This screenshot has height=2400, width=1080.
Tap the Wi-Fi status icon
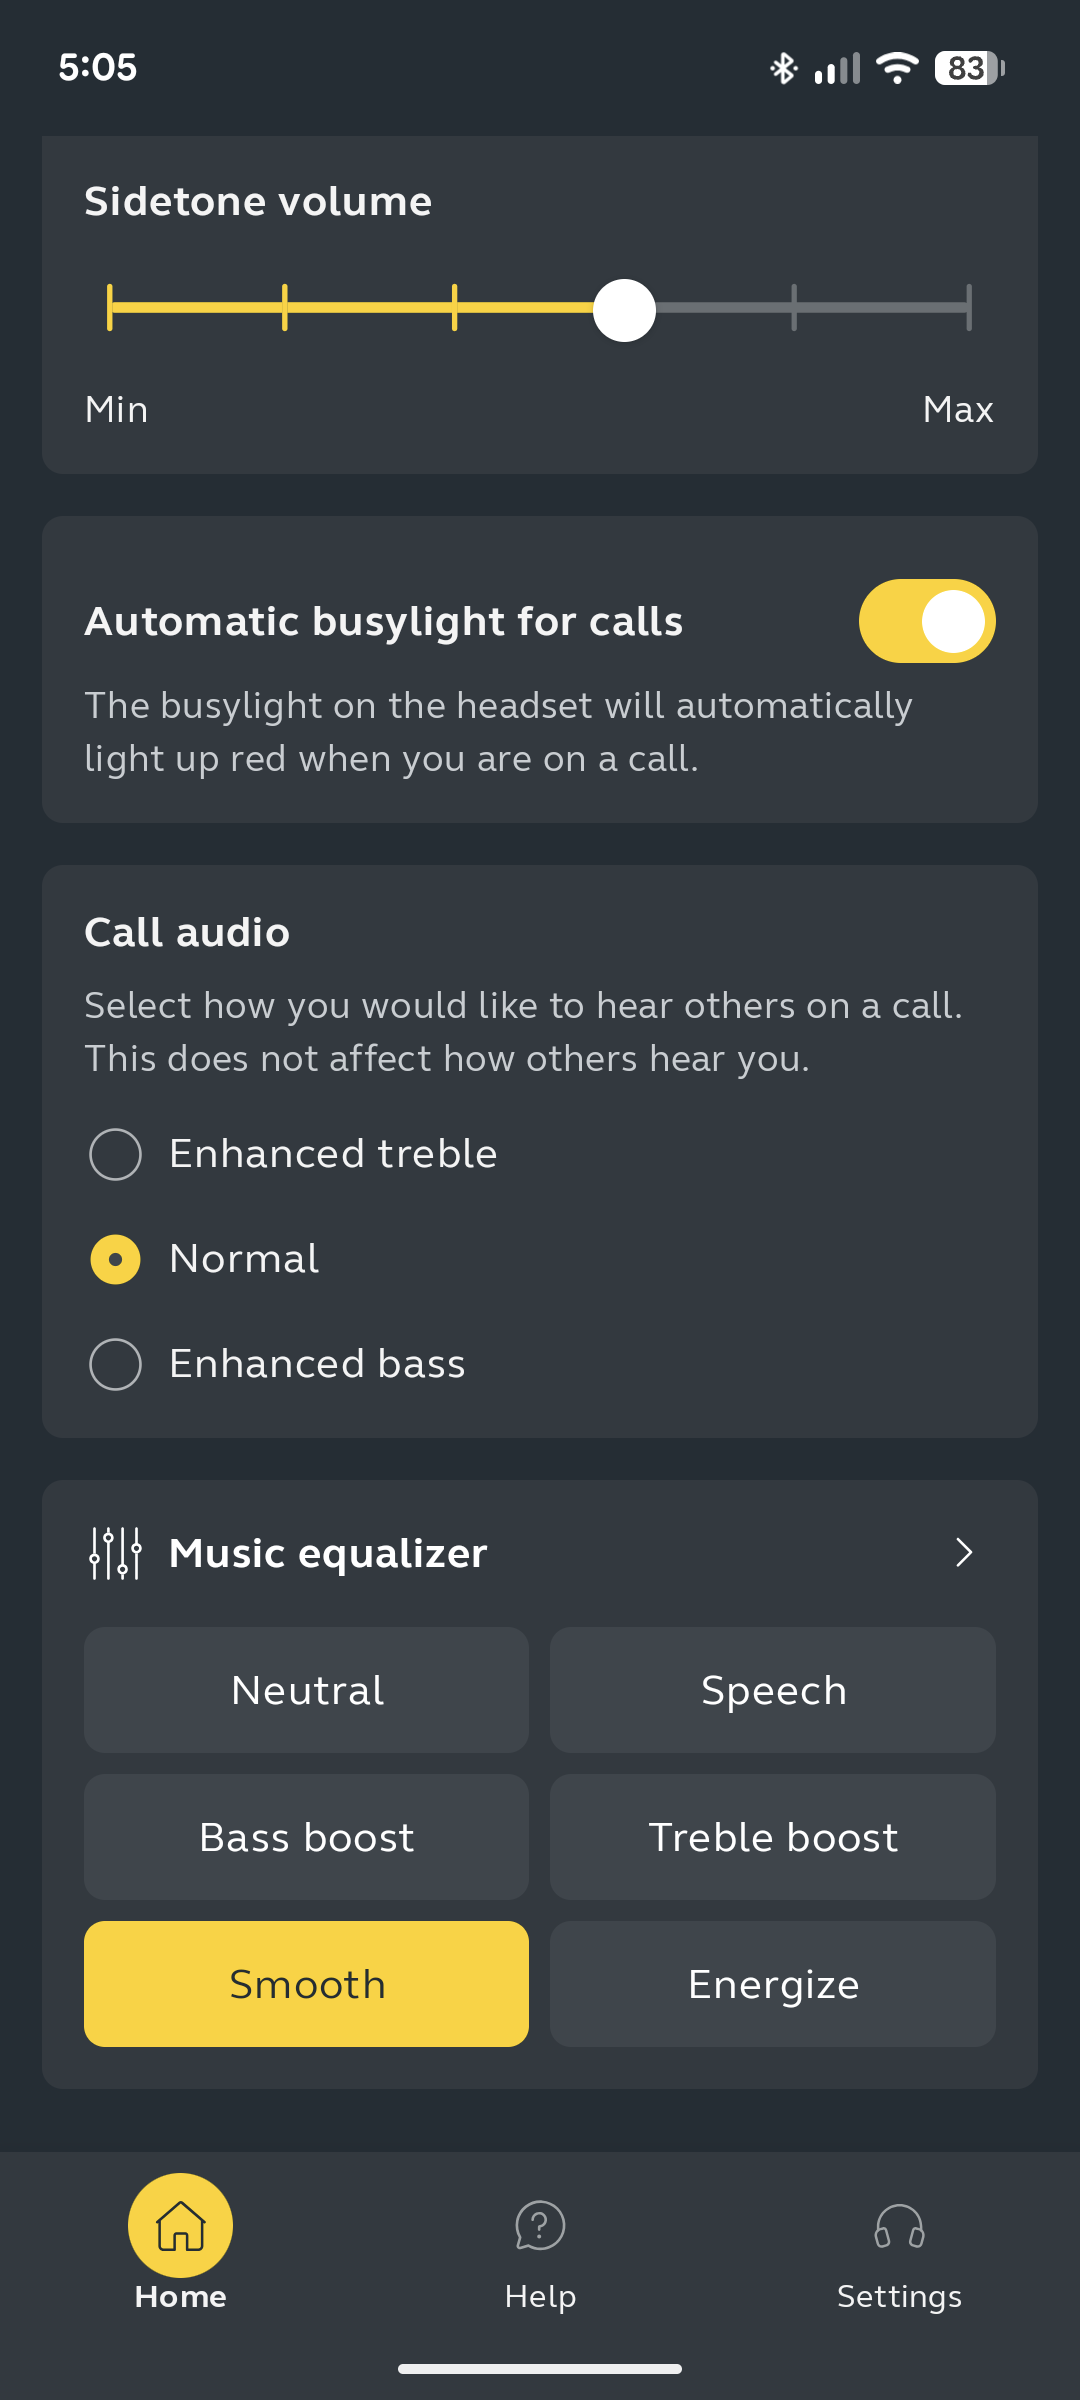(x=897, y=68)
